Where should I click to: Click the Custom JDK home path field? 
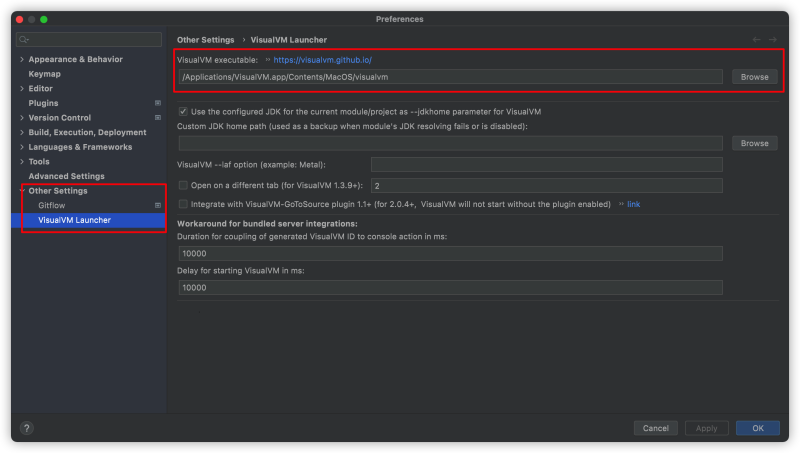coord(450,144)
